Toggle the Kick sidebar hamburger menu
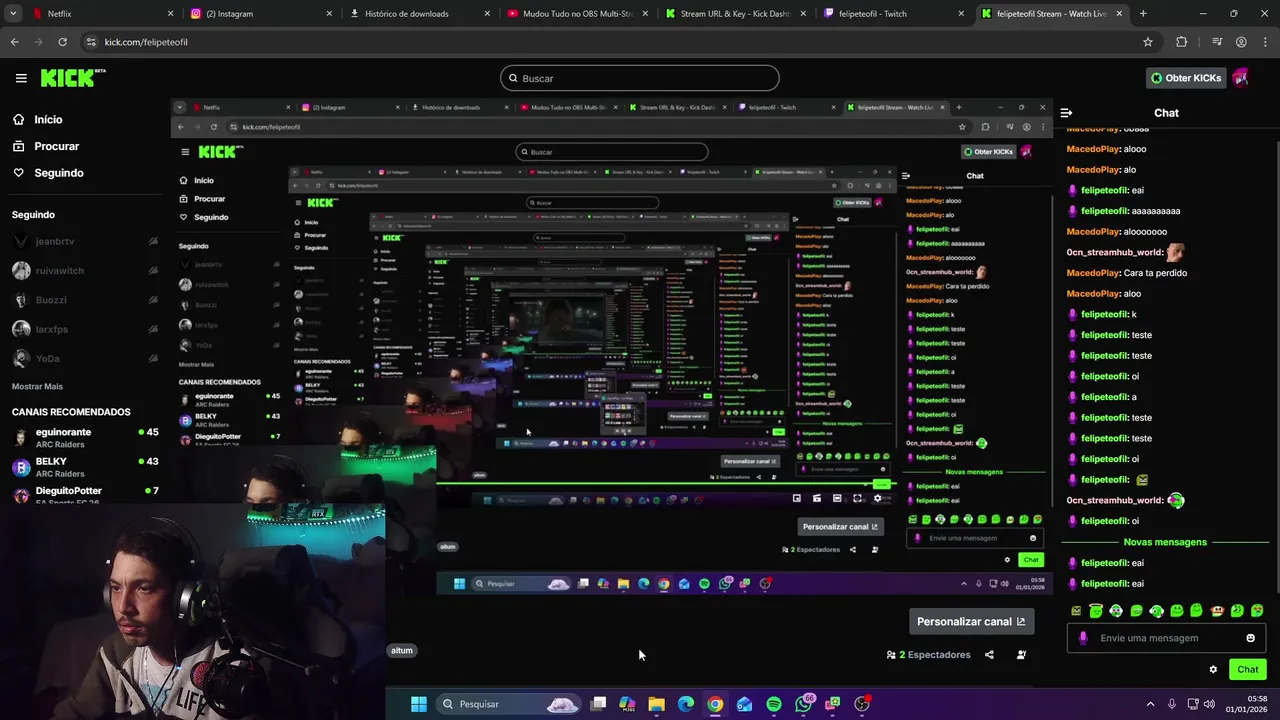The width and height of the screenshot is (1280, 720). pyautogui.click(x=21, y=78)
